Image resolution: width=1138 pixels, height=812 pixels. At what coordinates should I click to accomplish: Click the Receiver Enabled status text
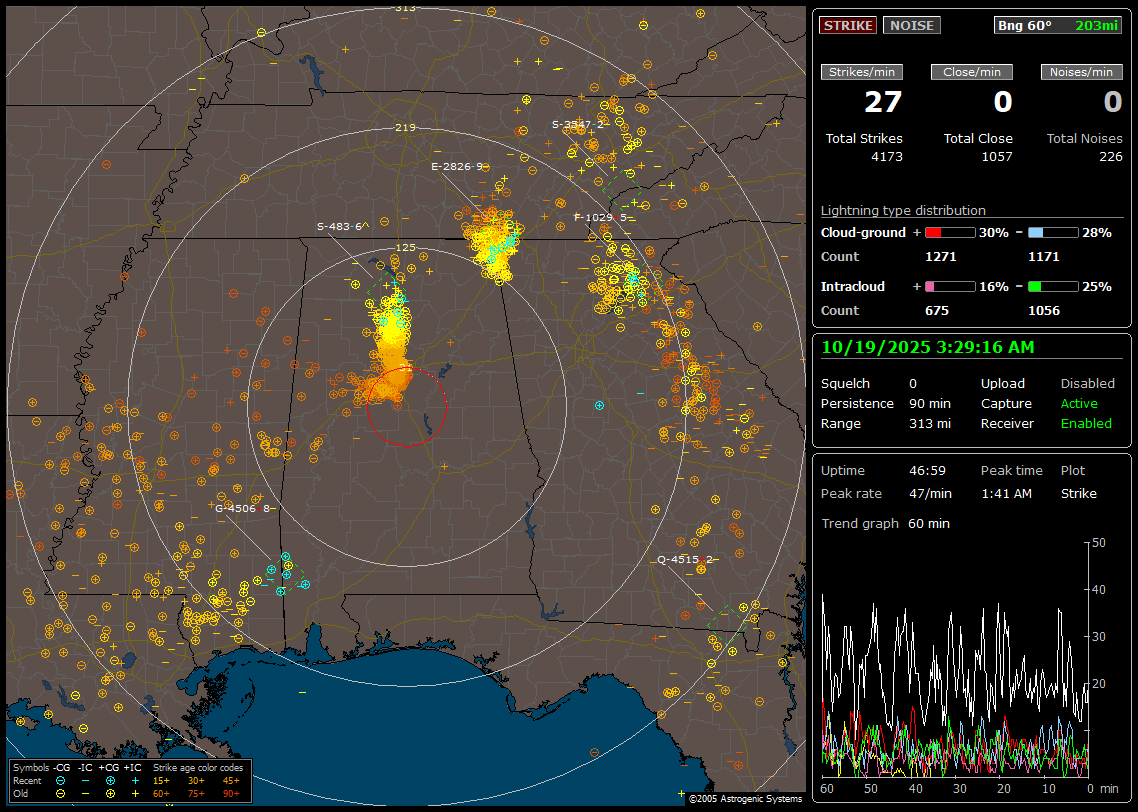(1085, 424)
